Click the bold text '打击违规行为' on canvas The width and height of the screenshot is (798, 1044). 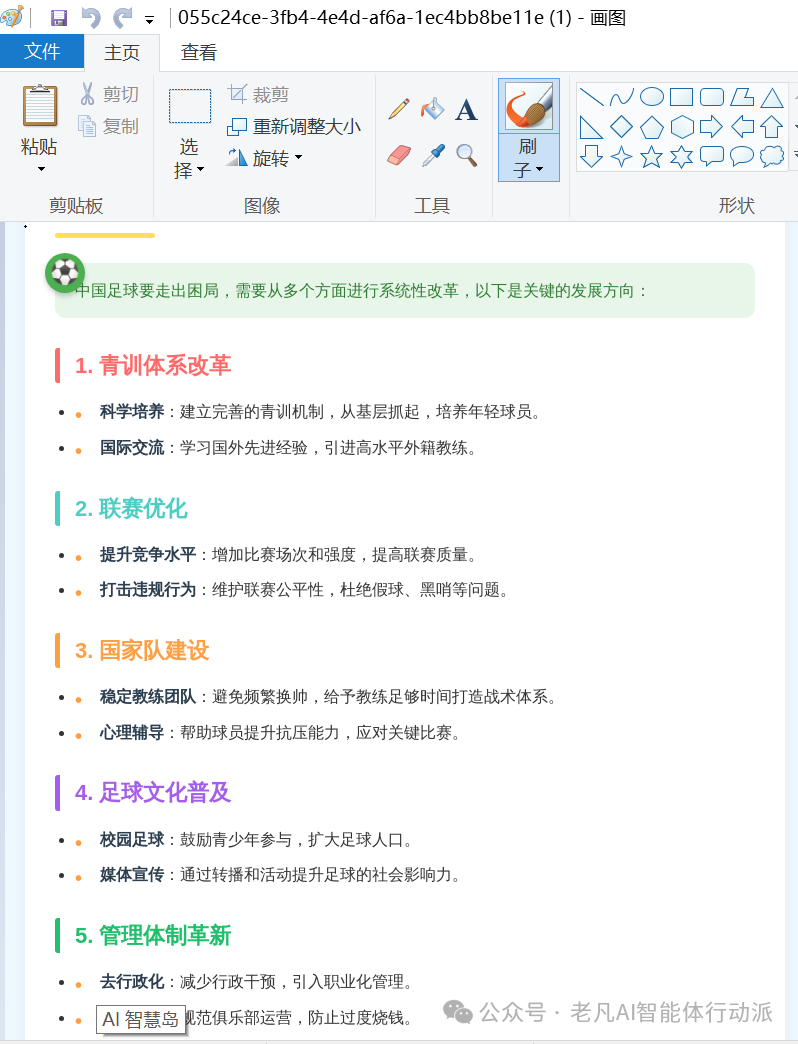point(148,590)
